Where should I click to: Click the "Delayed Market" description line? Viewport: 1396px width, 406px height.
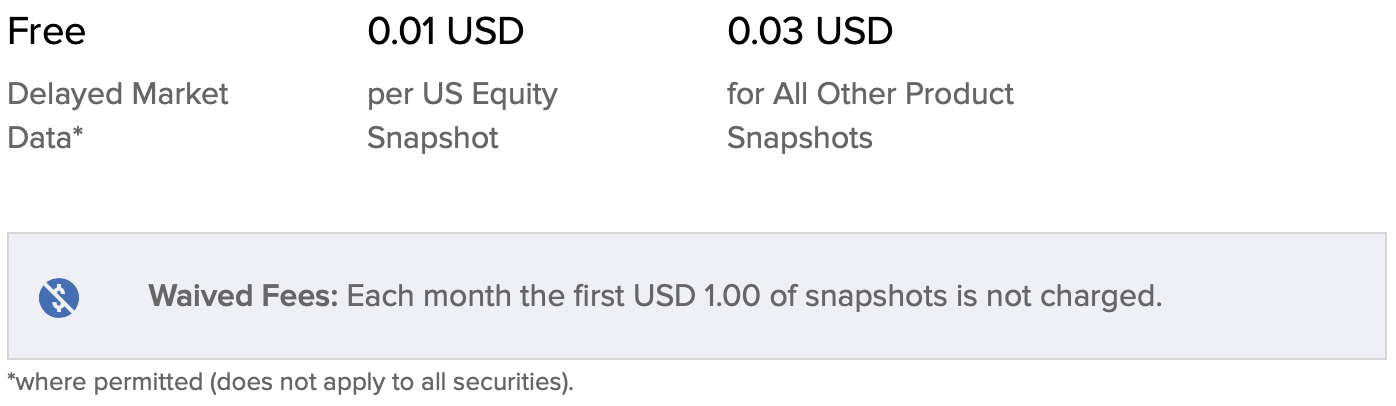118,94
